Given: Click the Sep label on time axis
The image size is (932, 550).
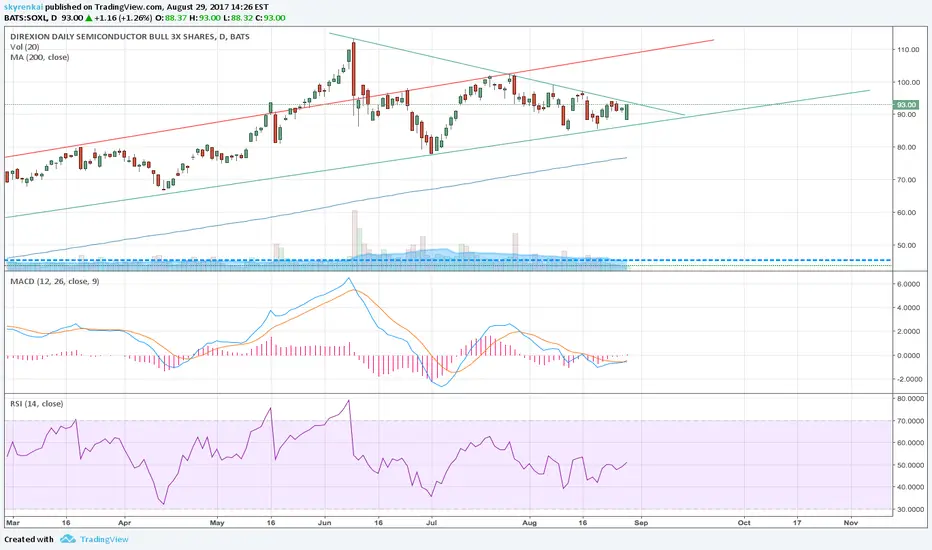Looking at the screenshot, I should tap(641, 523).
